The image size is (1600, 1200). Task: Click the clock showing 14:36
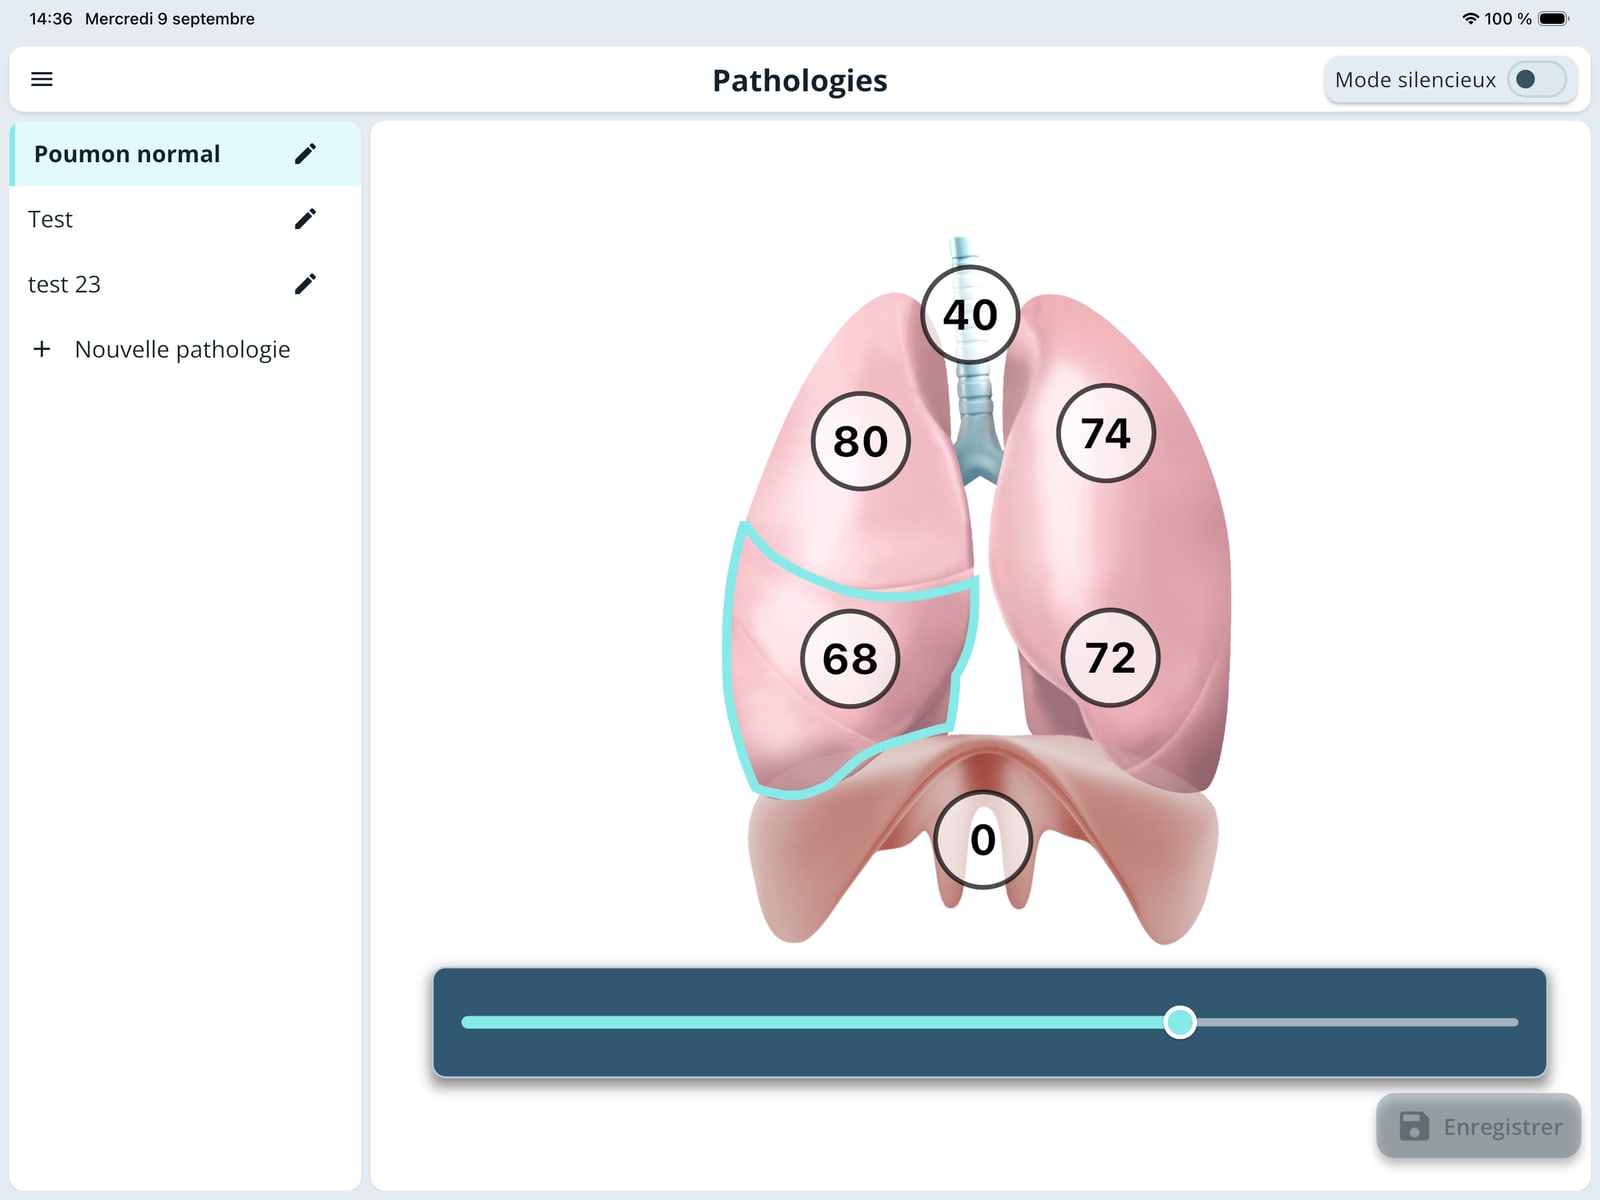click(x=51, y=18)
